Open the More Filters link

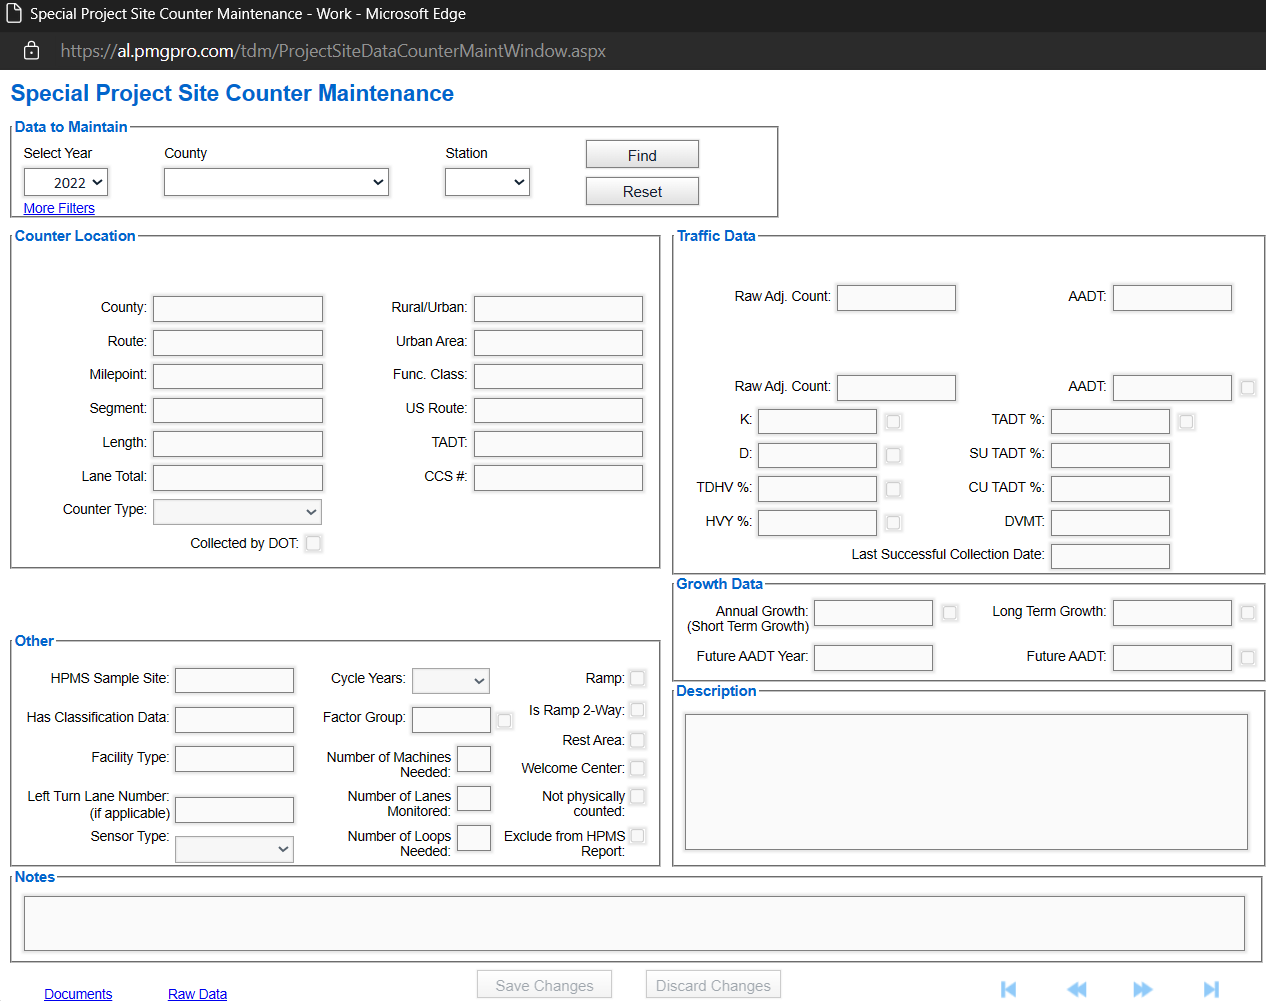(58, 208)
